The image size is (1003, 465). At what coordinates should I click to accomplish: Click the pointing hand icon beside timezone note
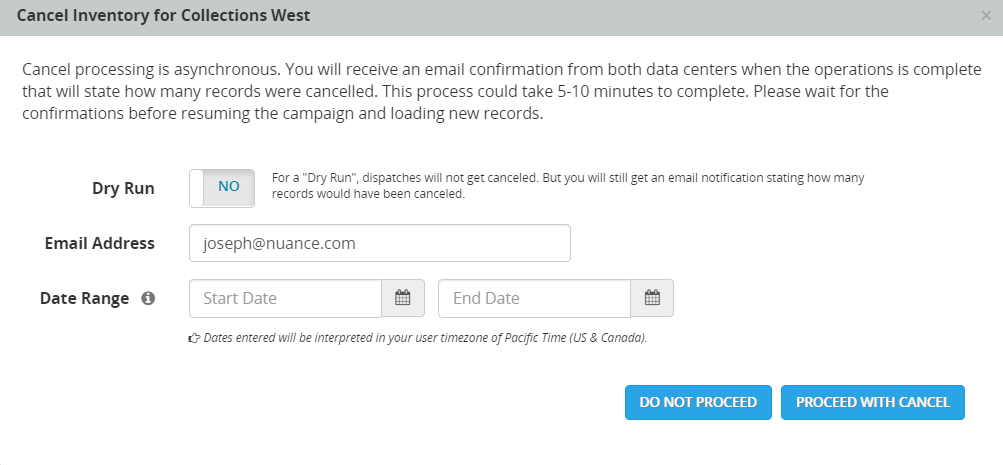point(194,338)
